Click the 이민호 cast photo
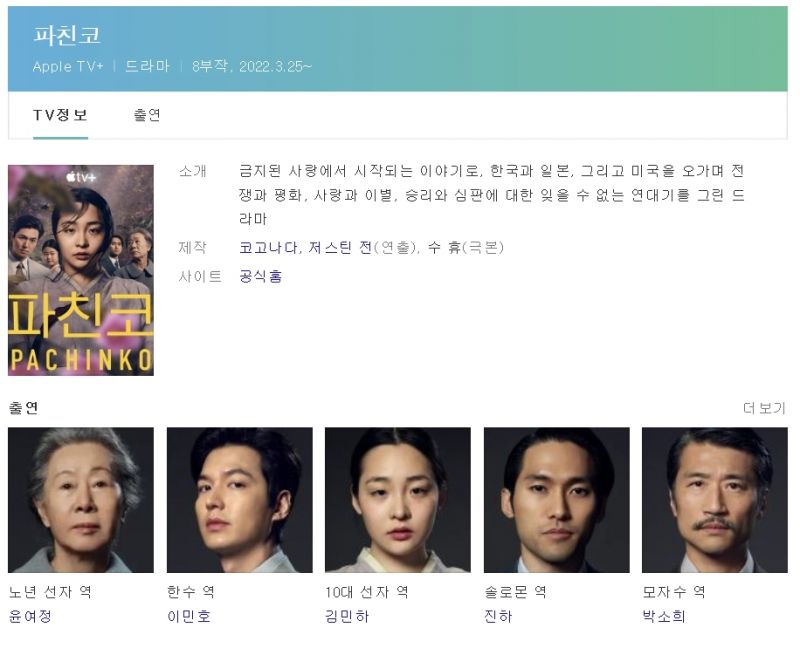 click(239, 500)
